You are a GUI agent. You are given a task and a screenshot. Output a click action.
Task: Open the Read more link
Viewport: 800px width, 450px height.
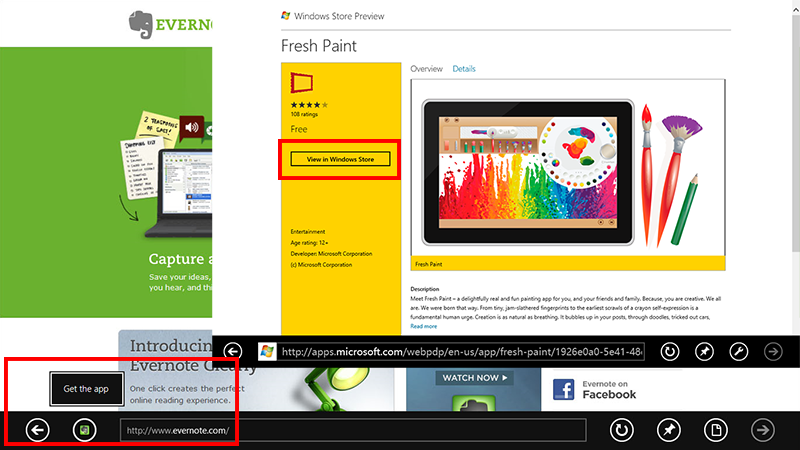point(423,326)
